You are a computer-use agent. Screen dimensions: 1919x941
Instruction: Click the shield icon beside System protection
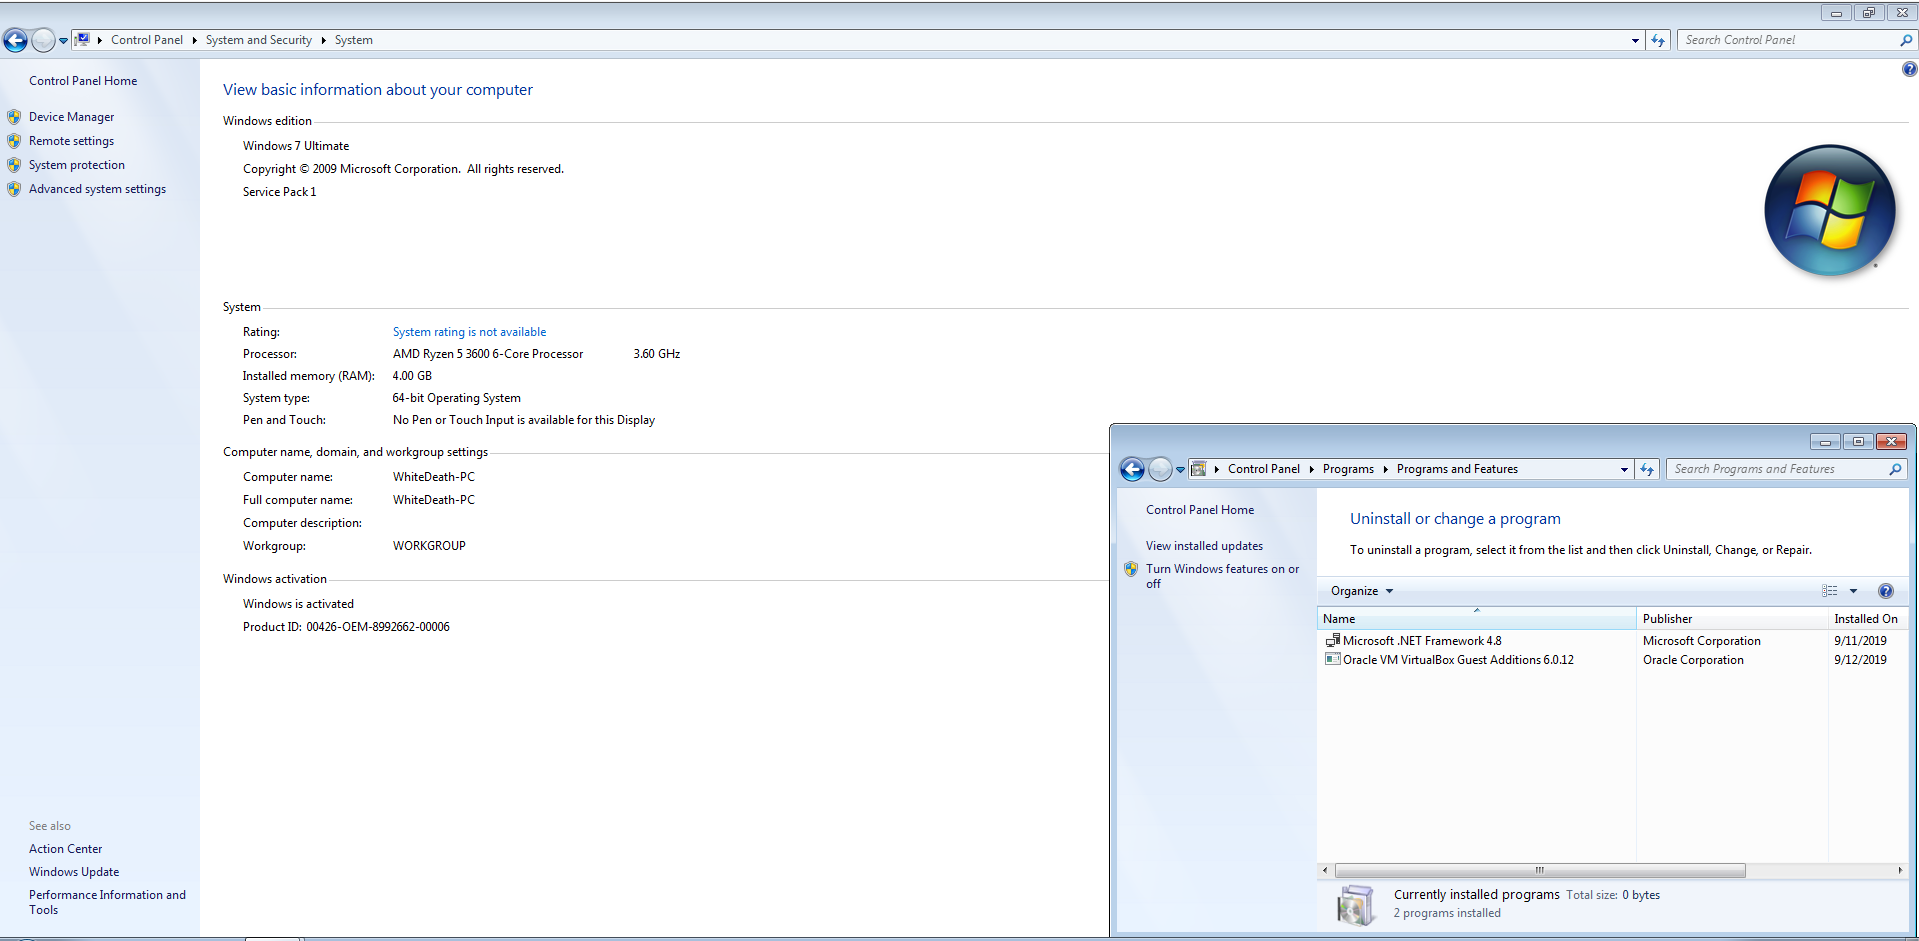tap(14, 165)
